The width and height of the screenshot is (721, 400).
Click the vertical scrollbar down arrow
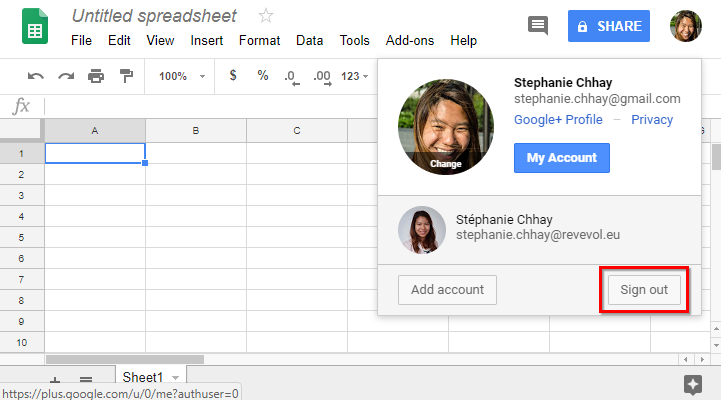pyautogui.click(x=716, y=345)
